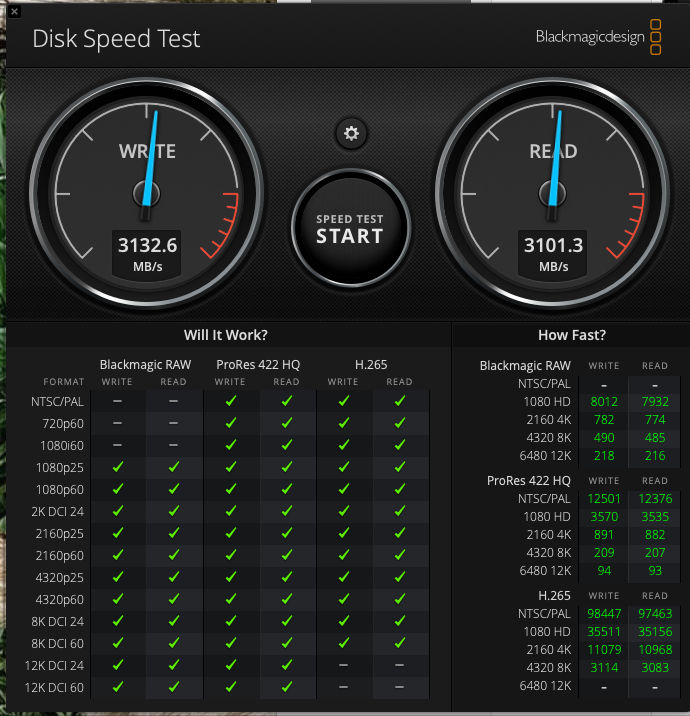Click the 882 ProRes 2160 4K read value
The height and width of the screenshot is (716, 690).
click(655, 535)
